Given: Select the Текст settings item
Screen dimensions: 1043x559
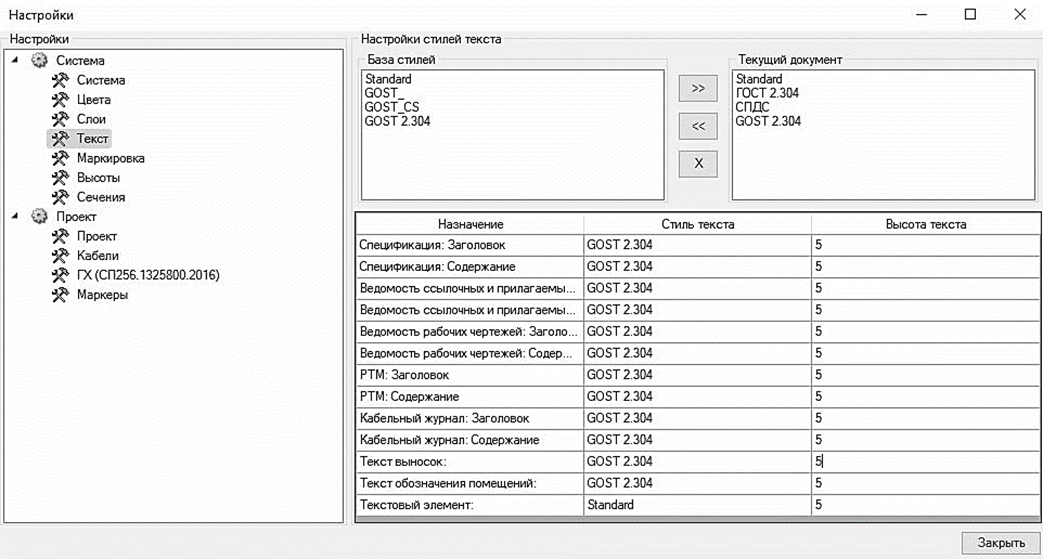Looking at the screenshot, I should [x=92, y=139].
